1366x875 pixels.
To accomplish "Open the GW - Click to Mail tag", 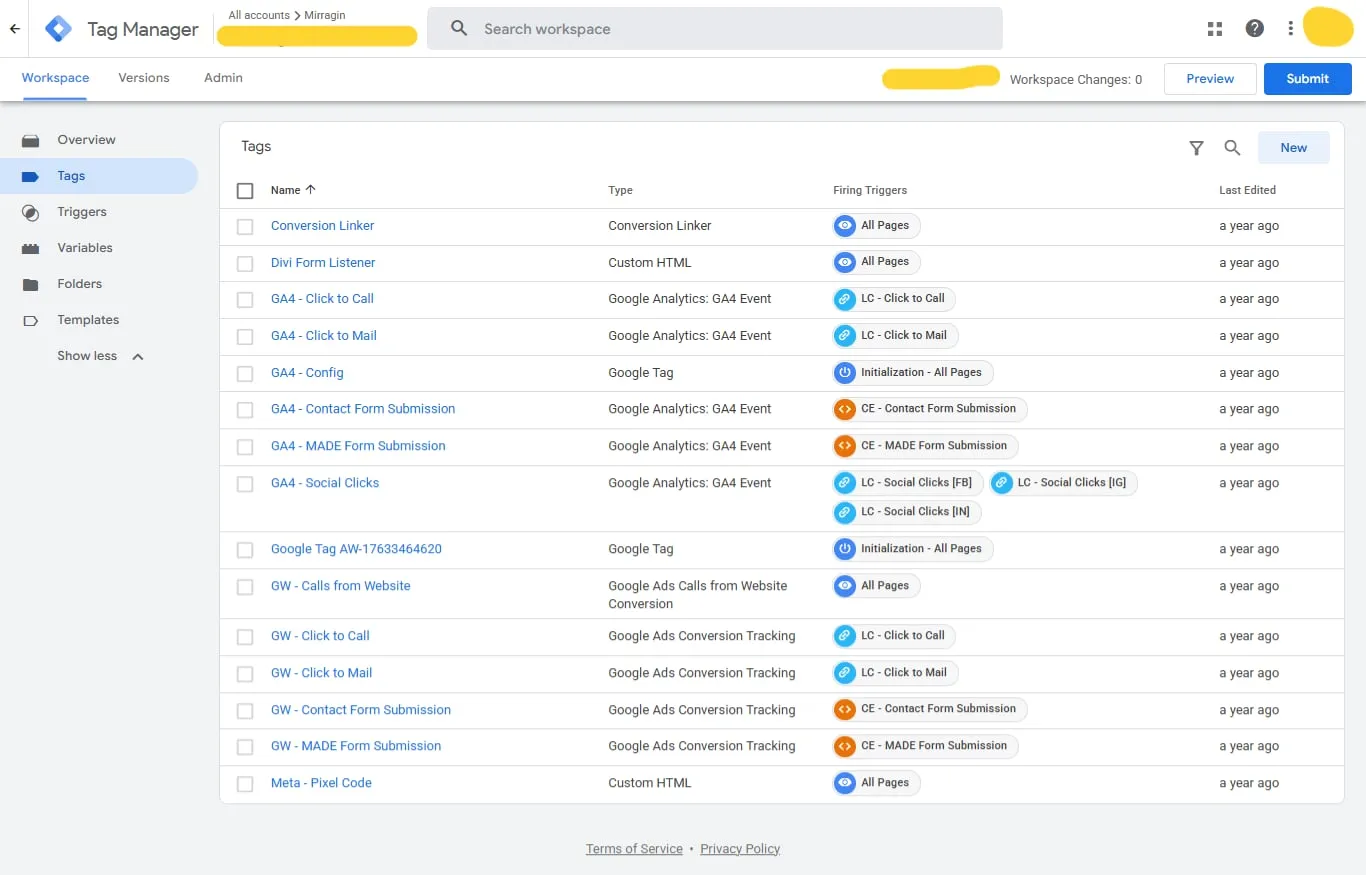I will (321, 673).
